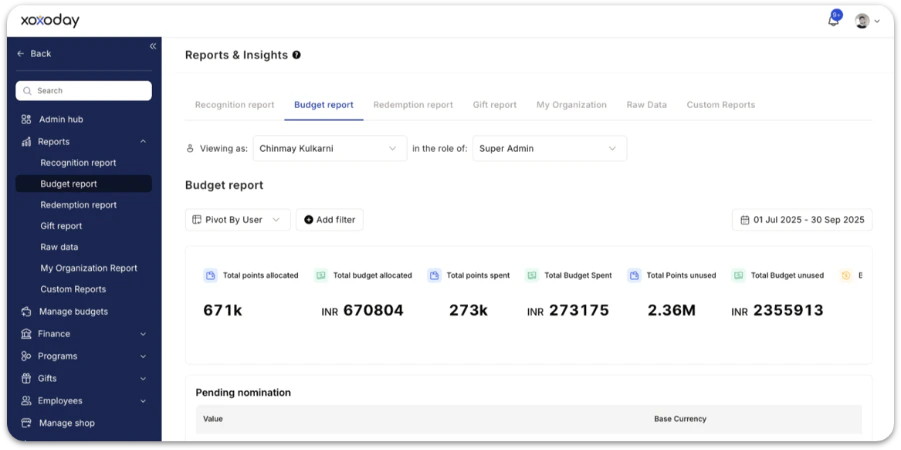
Task: Open the Custom Reports tab
Action: (721, 105)
